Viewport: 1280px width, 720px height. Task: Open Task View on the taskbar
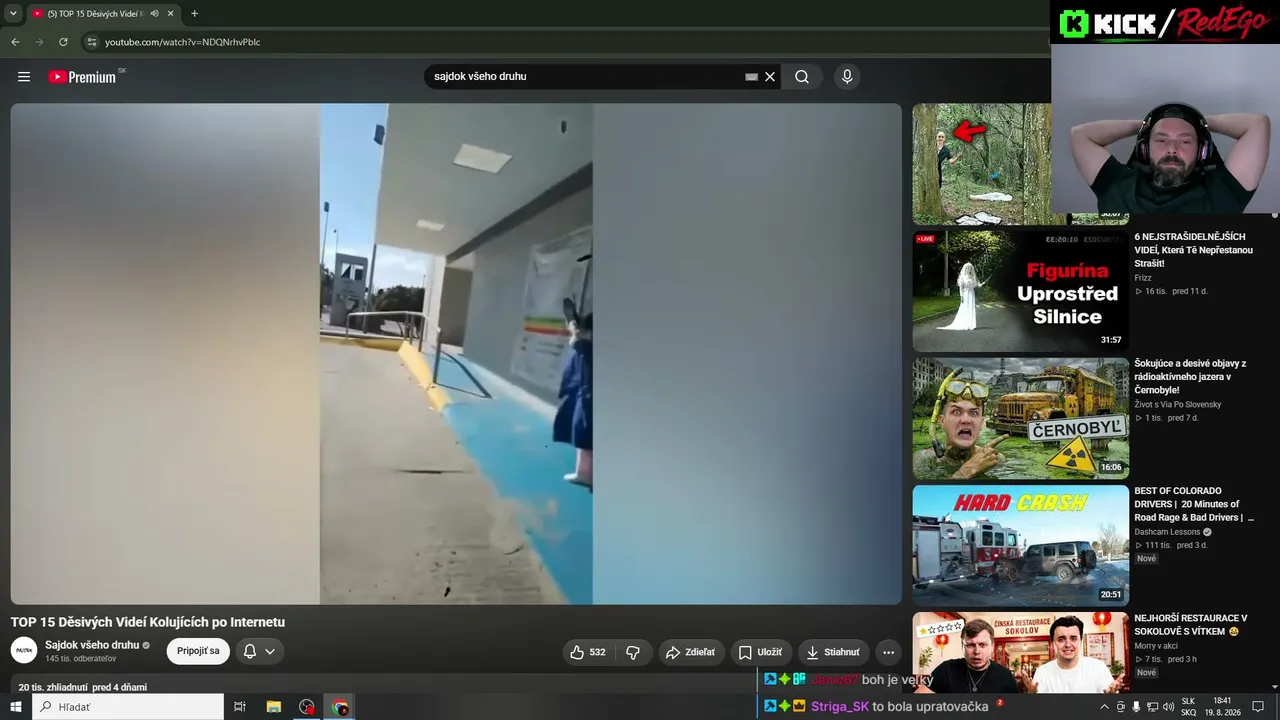tap(240, 707)
